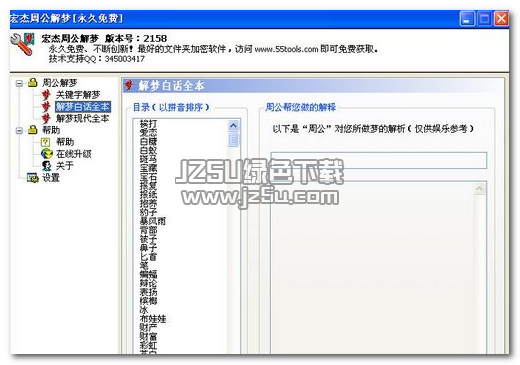Select 布娃娃 in the directory list
This screenshot has width=520, height=365.
pos(153,319)
